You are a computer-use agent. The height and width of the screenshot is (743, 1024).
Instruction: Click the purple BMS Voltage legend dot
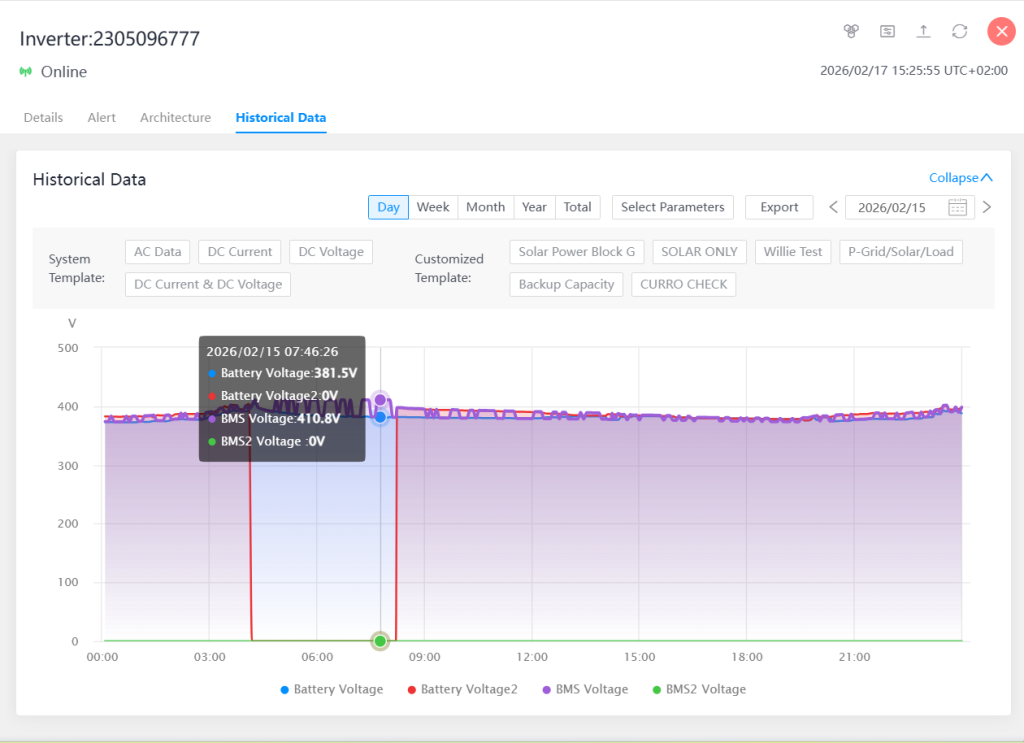coord(547,689)
